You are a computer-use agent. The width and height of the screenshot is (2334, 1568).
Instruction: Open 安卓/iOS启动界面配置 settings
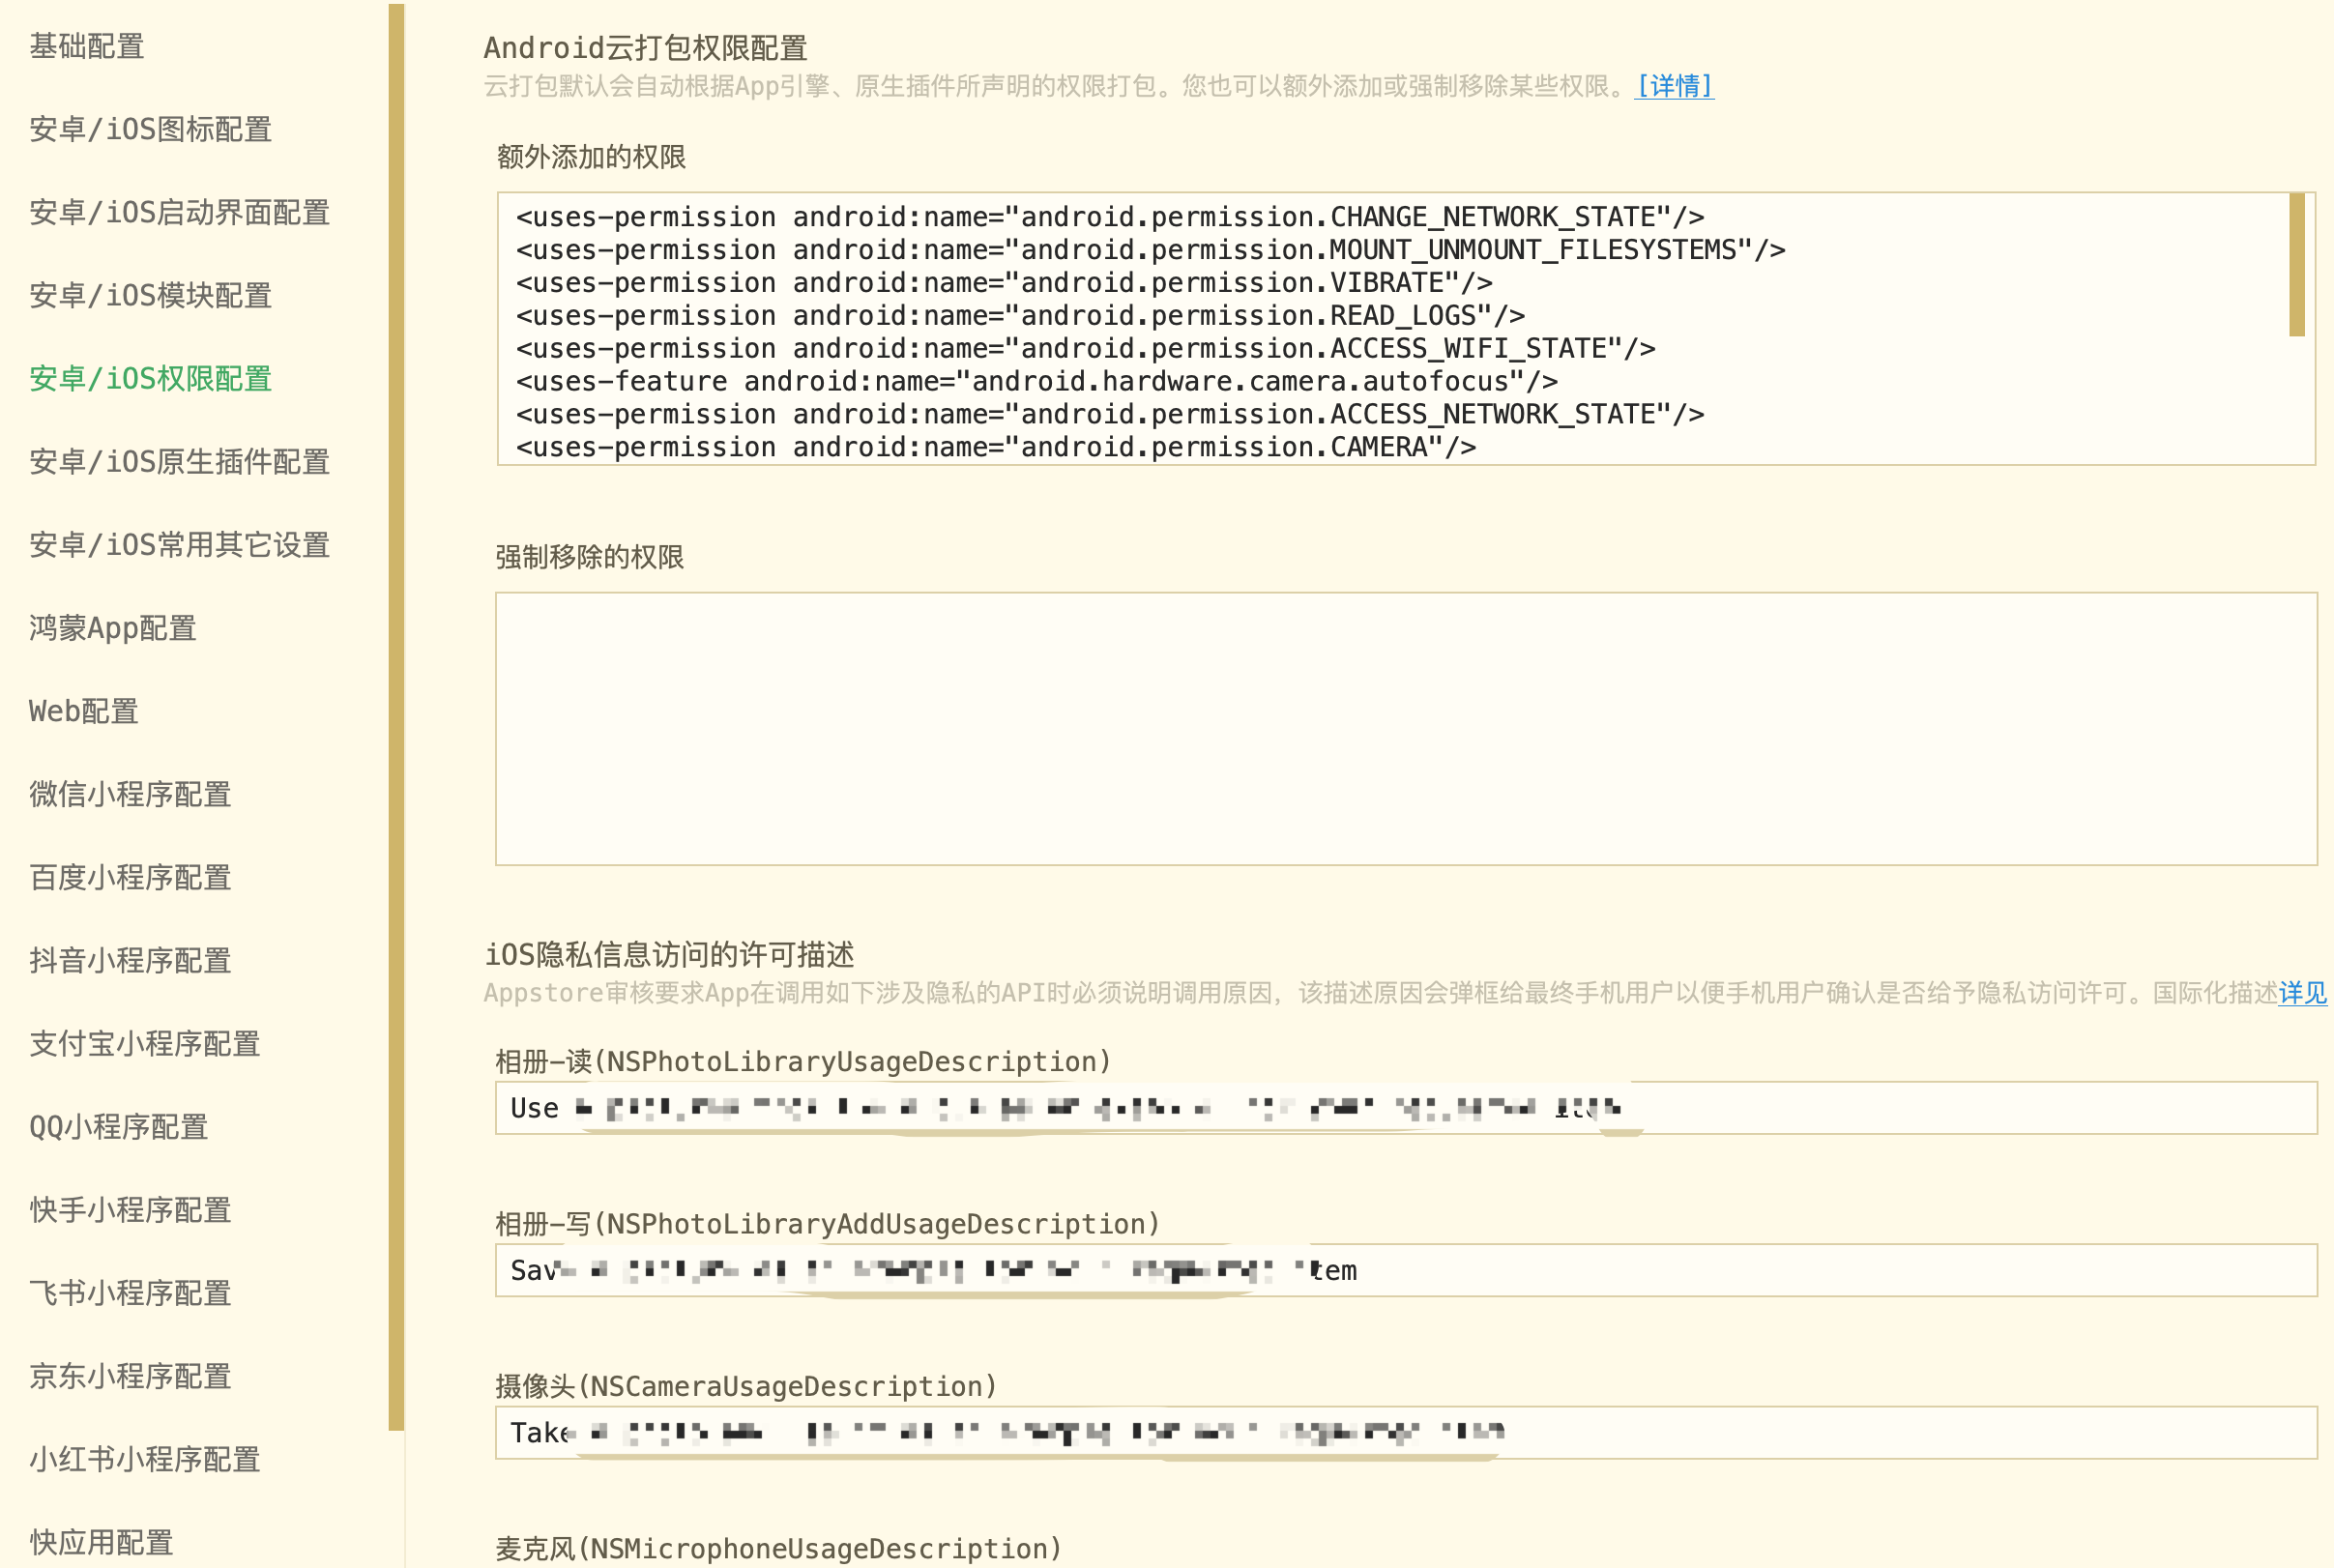[179, 212]
